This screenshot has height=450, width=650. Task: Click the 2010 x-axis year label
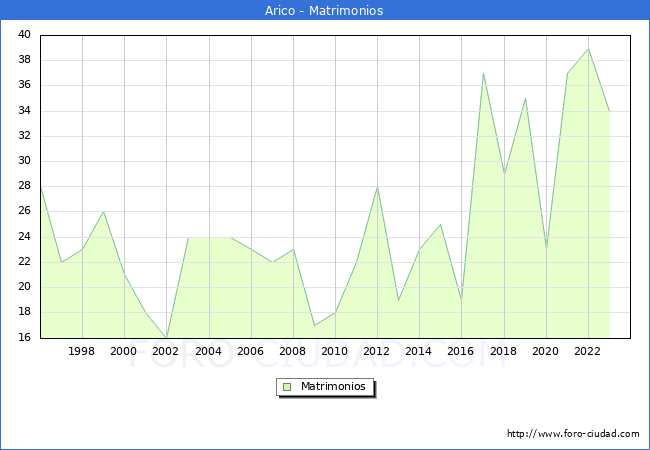point(334,352)
